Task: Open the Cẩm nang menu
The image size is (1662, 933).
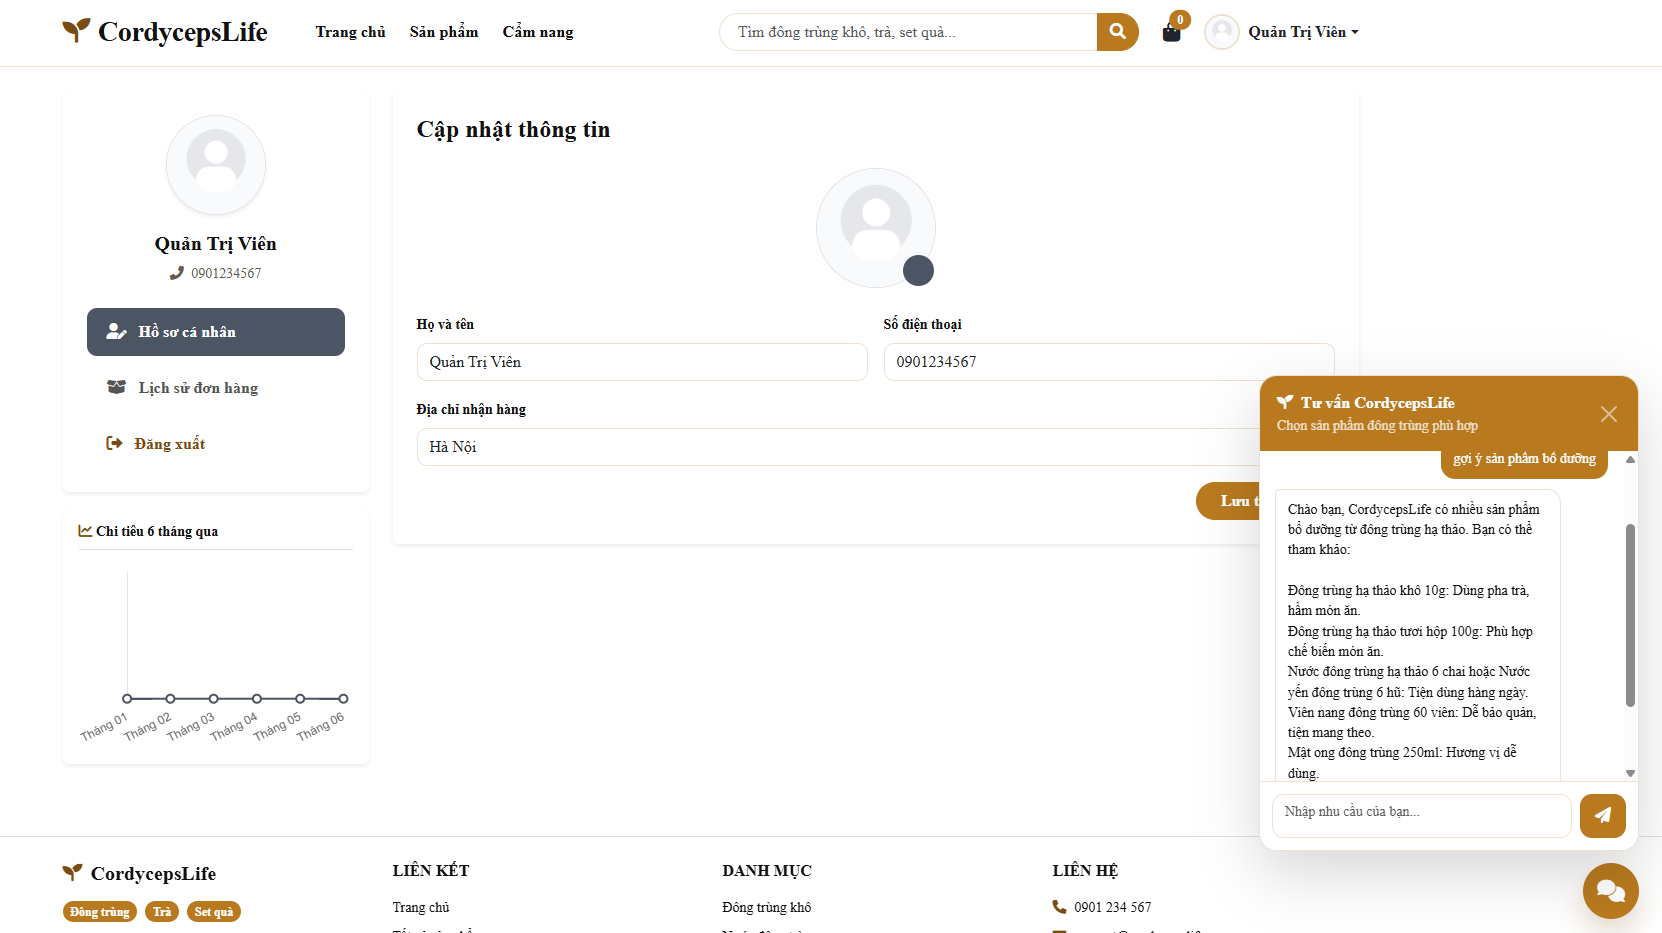Action: [538, 32]
